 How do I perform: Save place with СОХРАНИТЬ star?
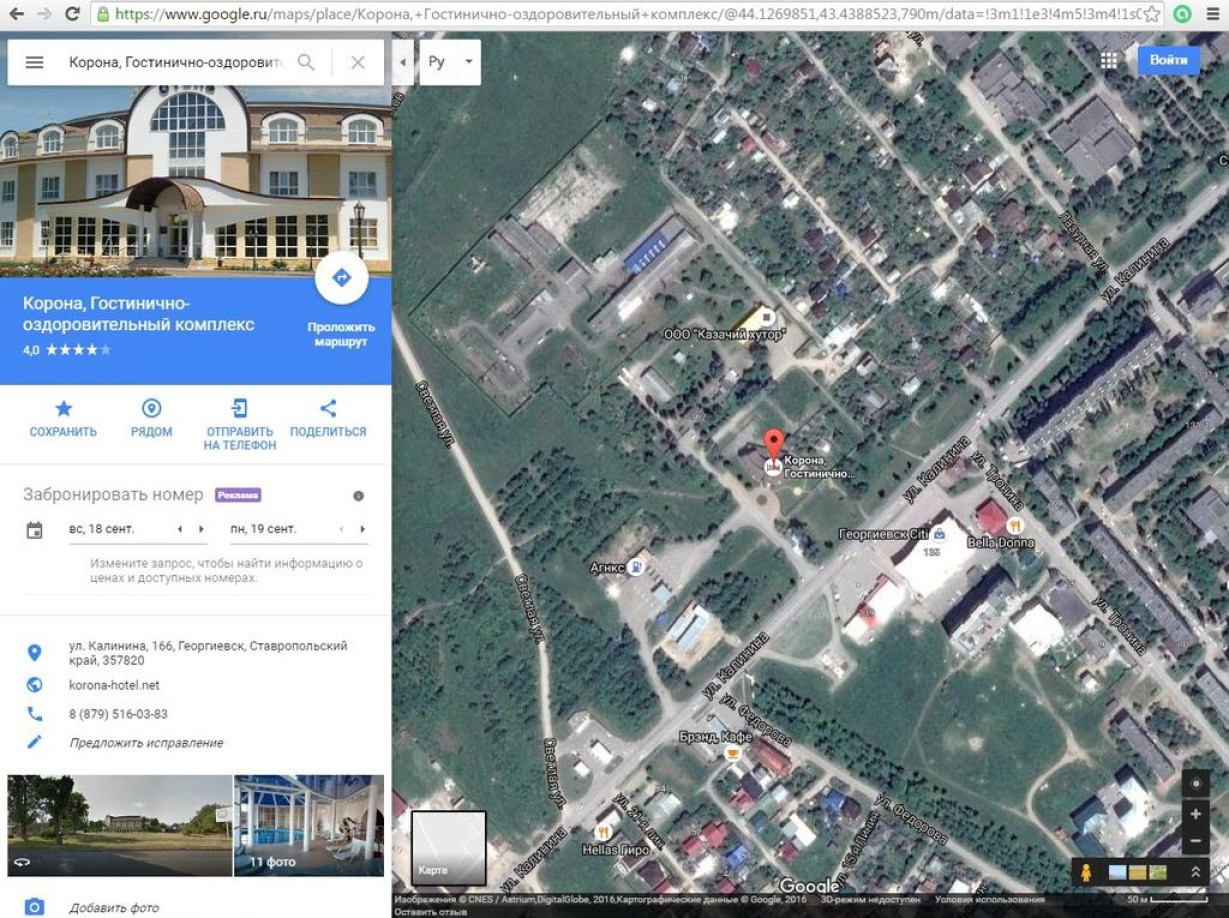pos(63,419)
